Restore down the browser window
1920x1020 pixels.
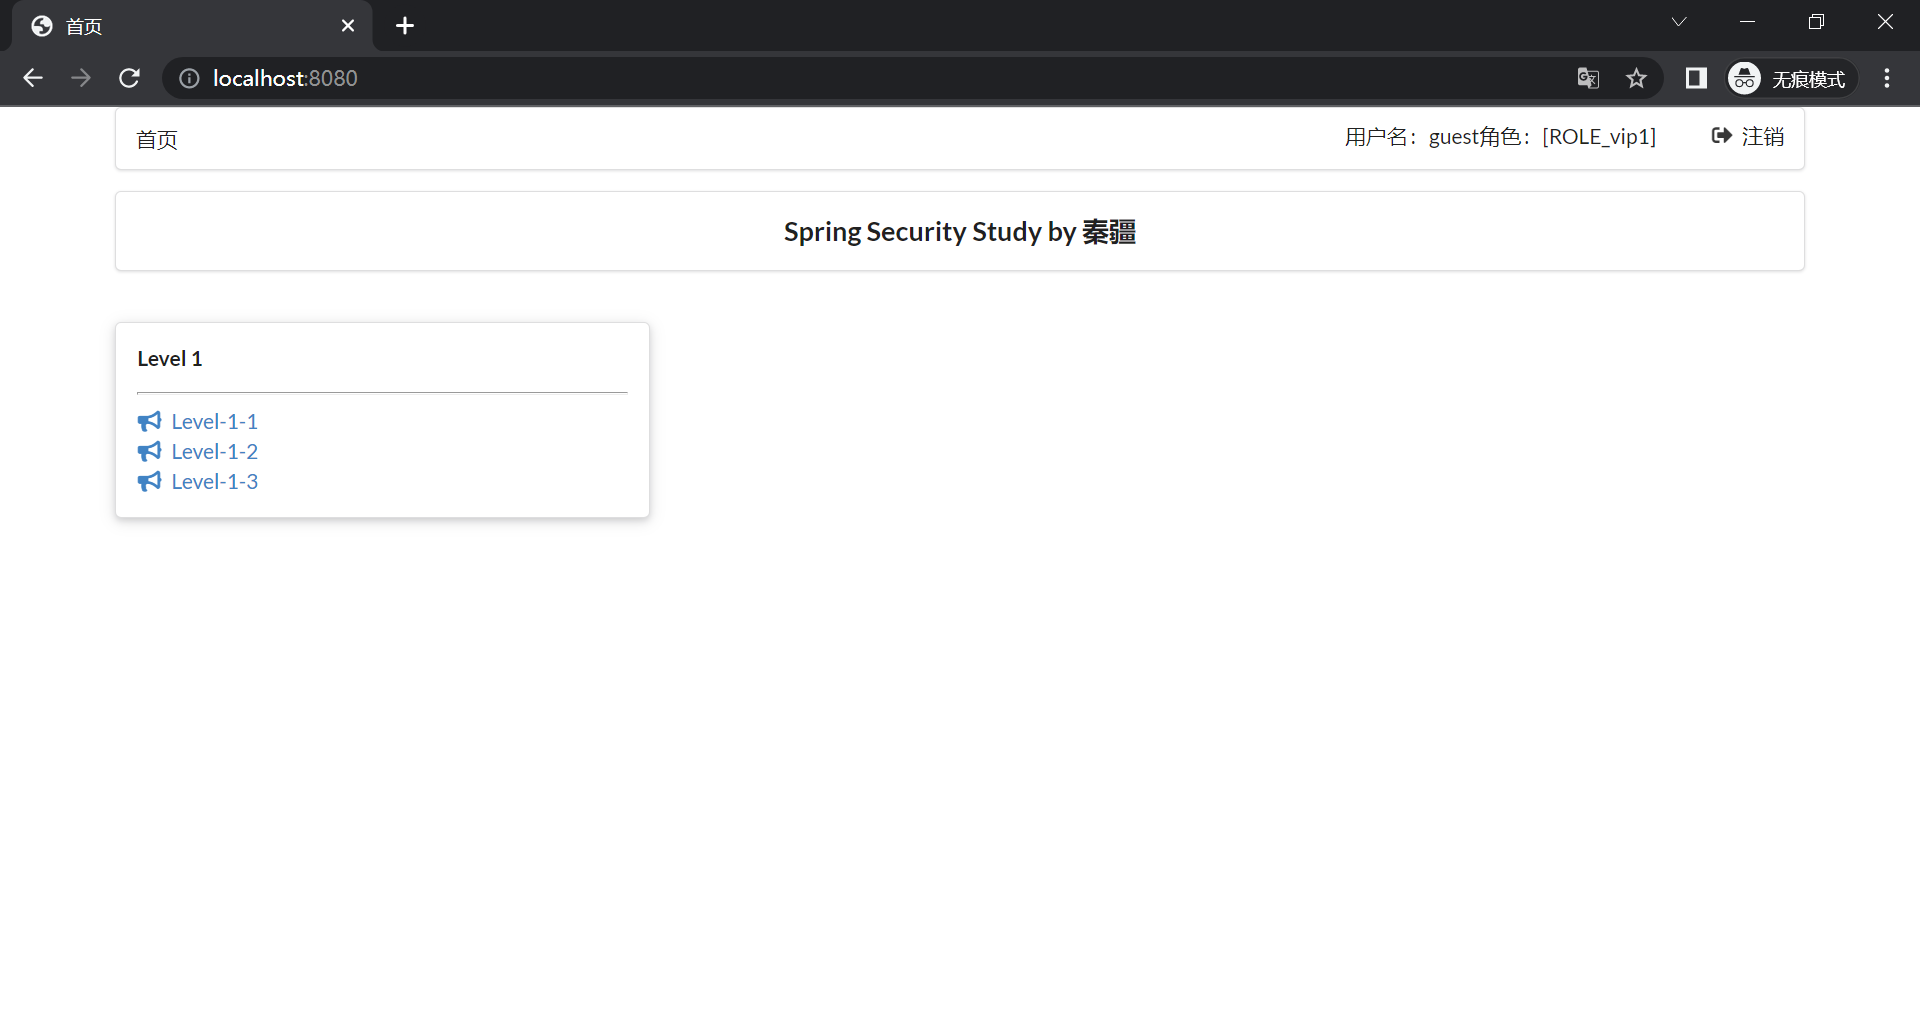coord(1817,22)
